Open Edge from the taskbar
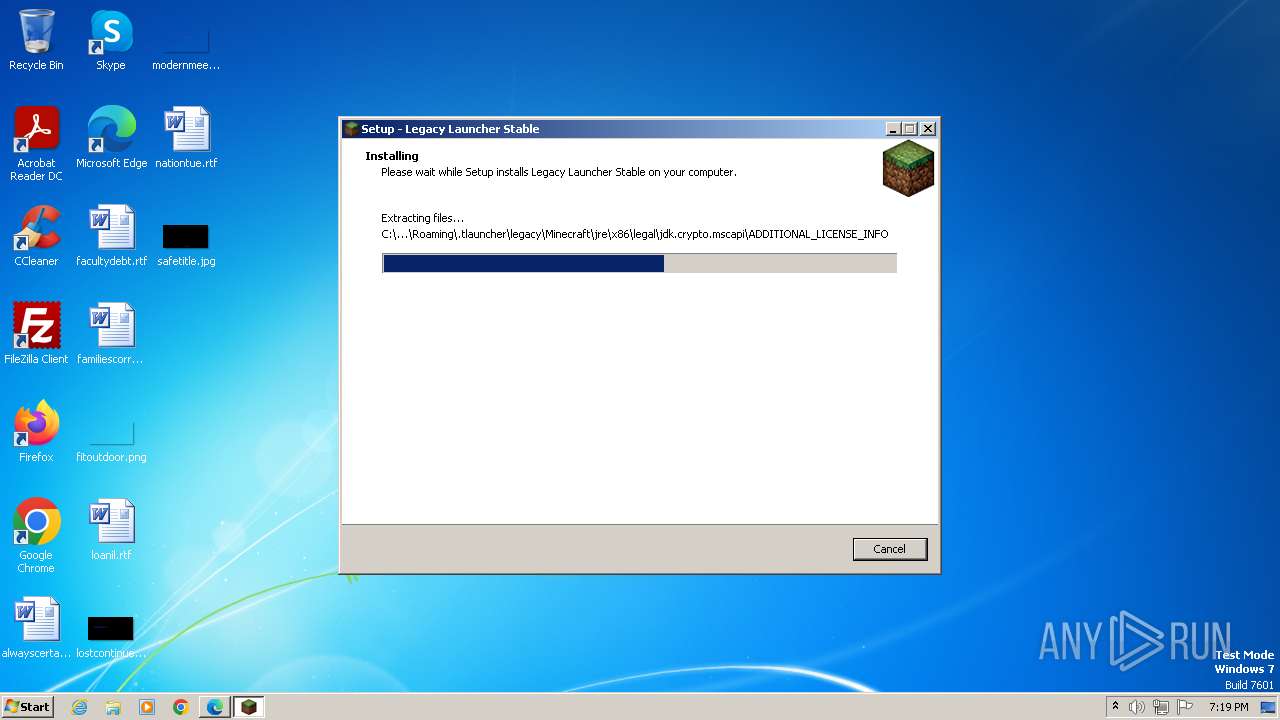1280x720 pixels. [215, 707]
